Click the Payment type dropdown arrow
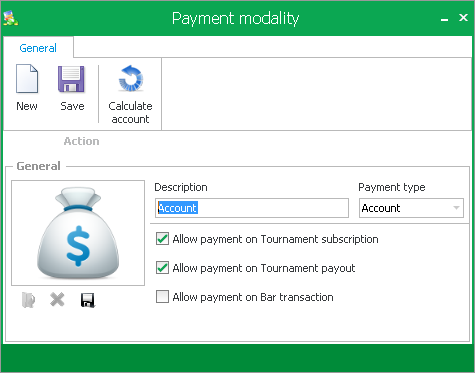Viewport: 475px width, 373px height. coord(456,208)
